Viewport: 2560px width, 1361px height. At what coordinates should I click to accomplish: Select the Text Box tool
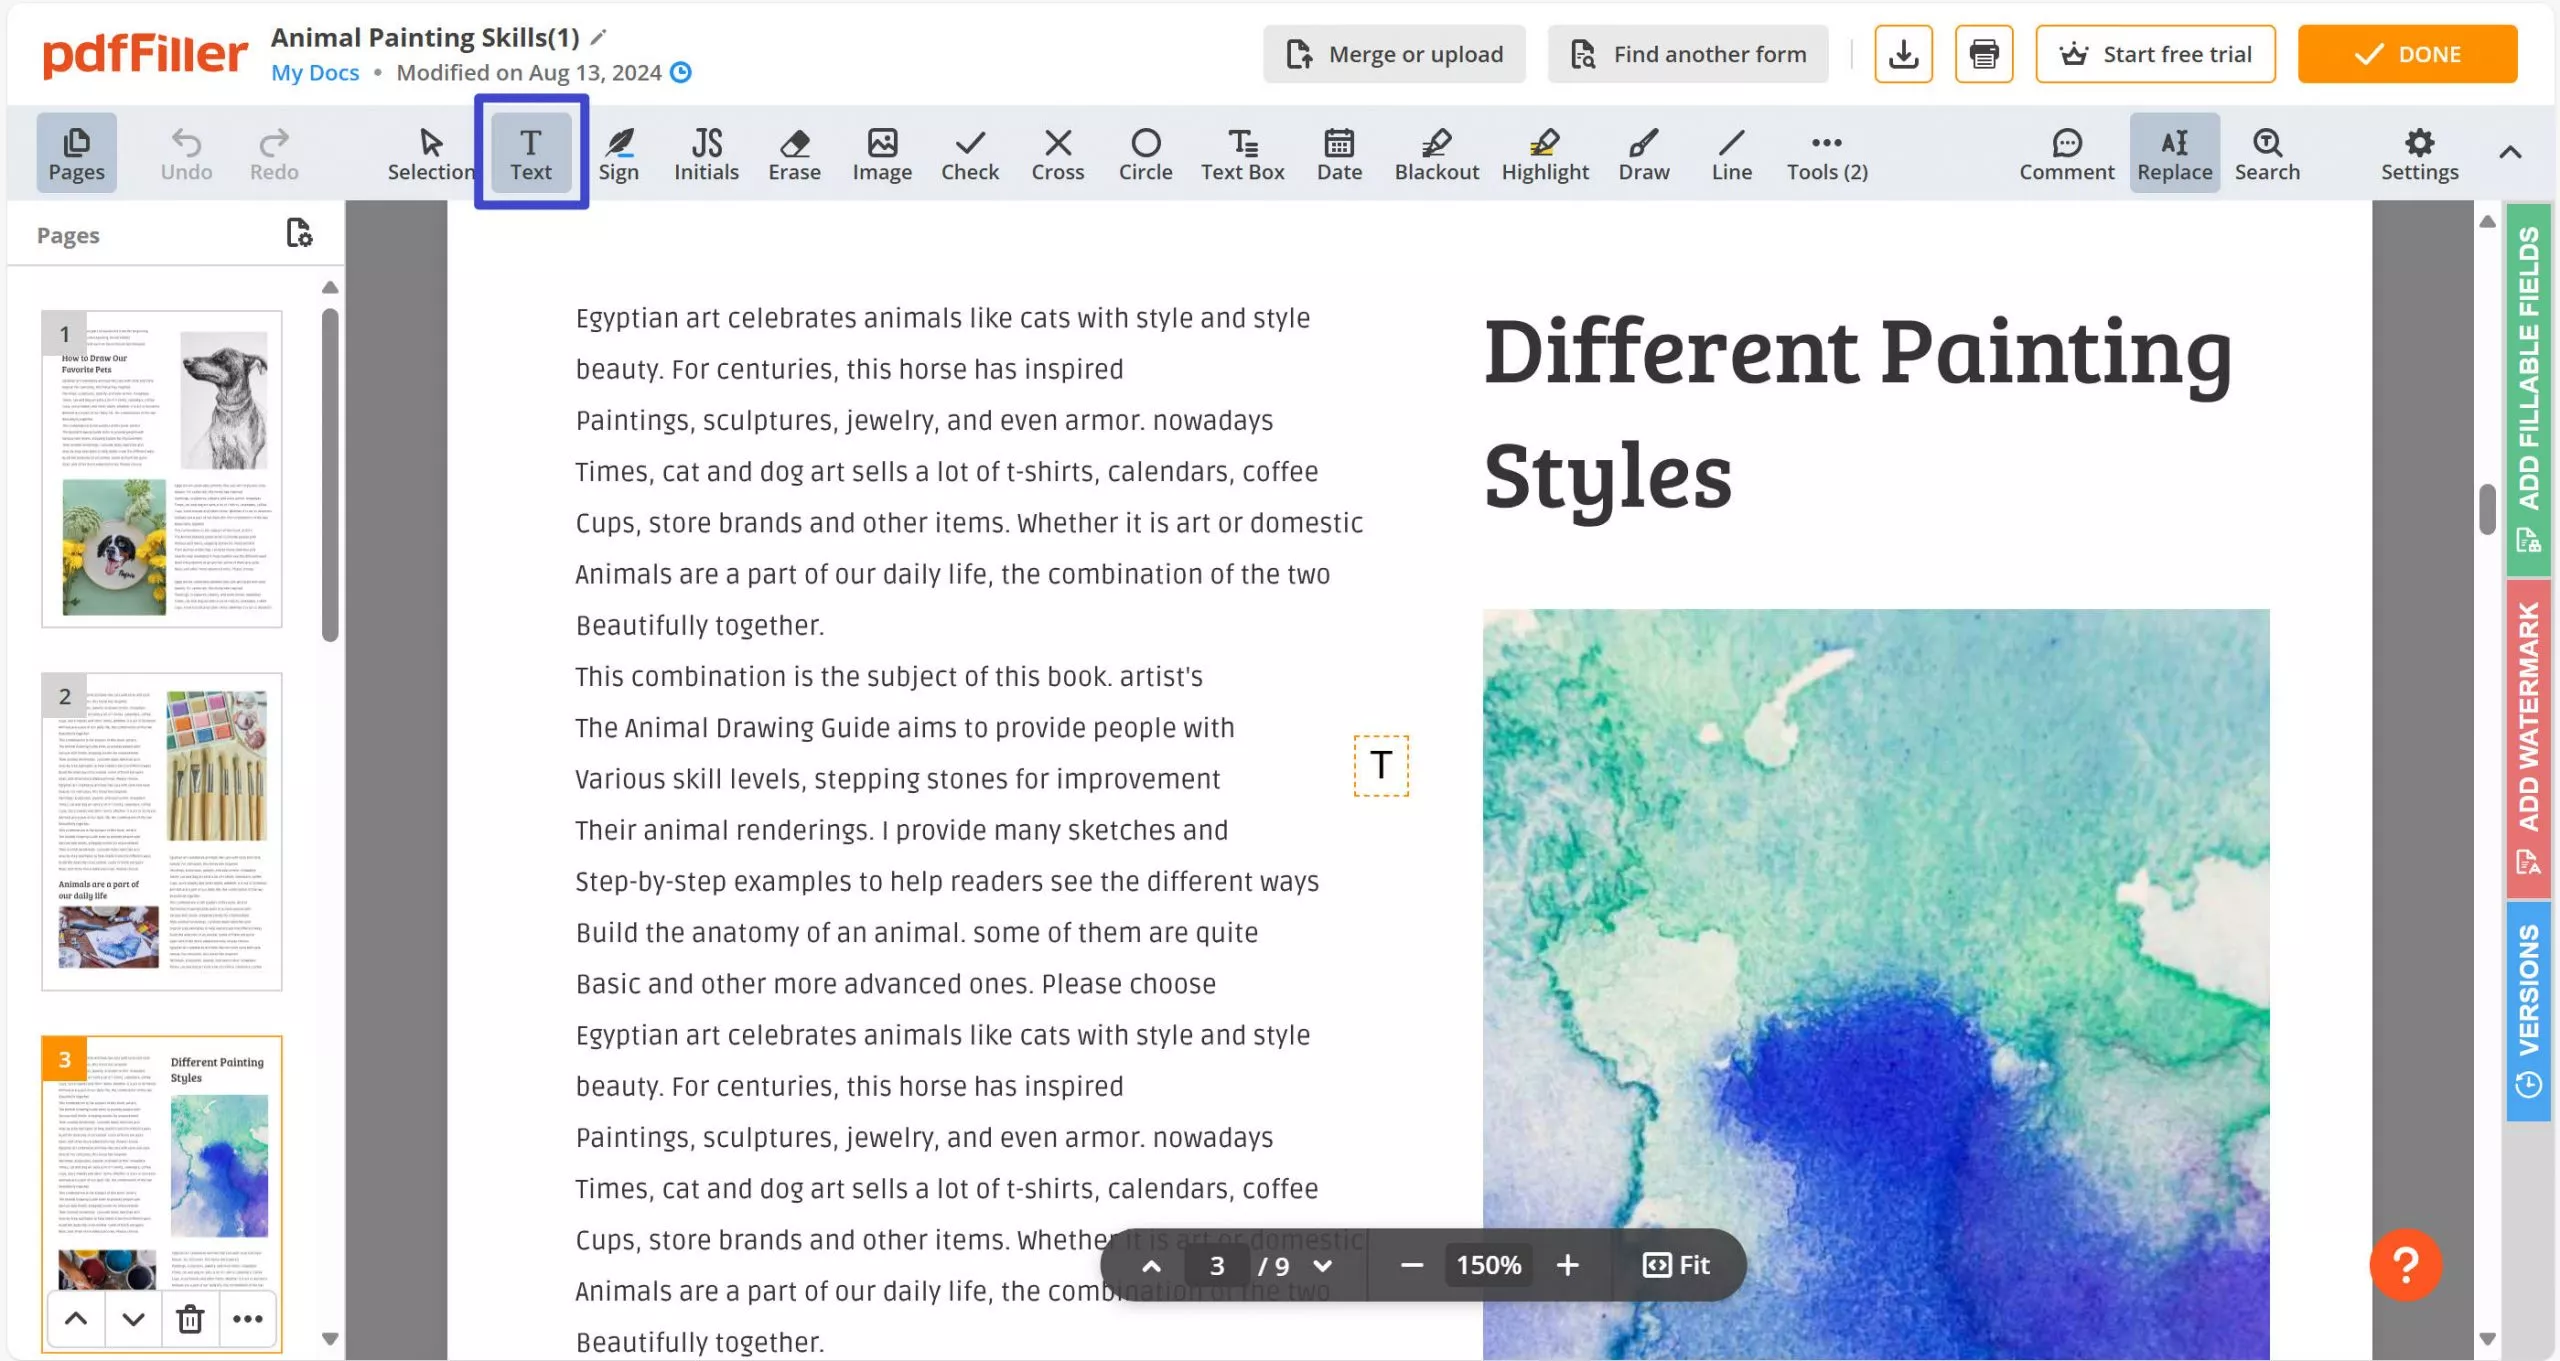pyautogui.click(x=1243, y=152)
